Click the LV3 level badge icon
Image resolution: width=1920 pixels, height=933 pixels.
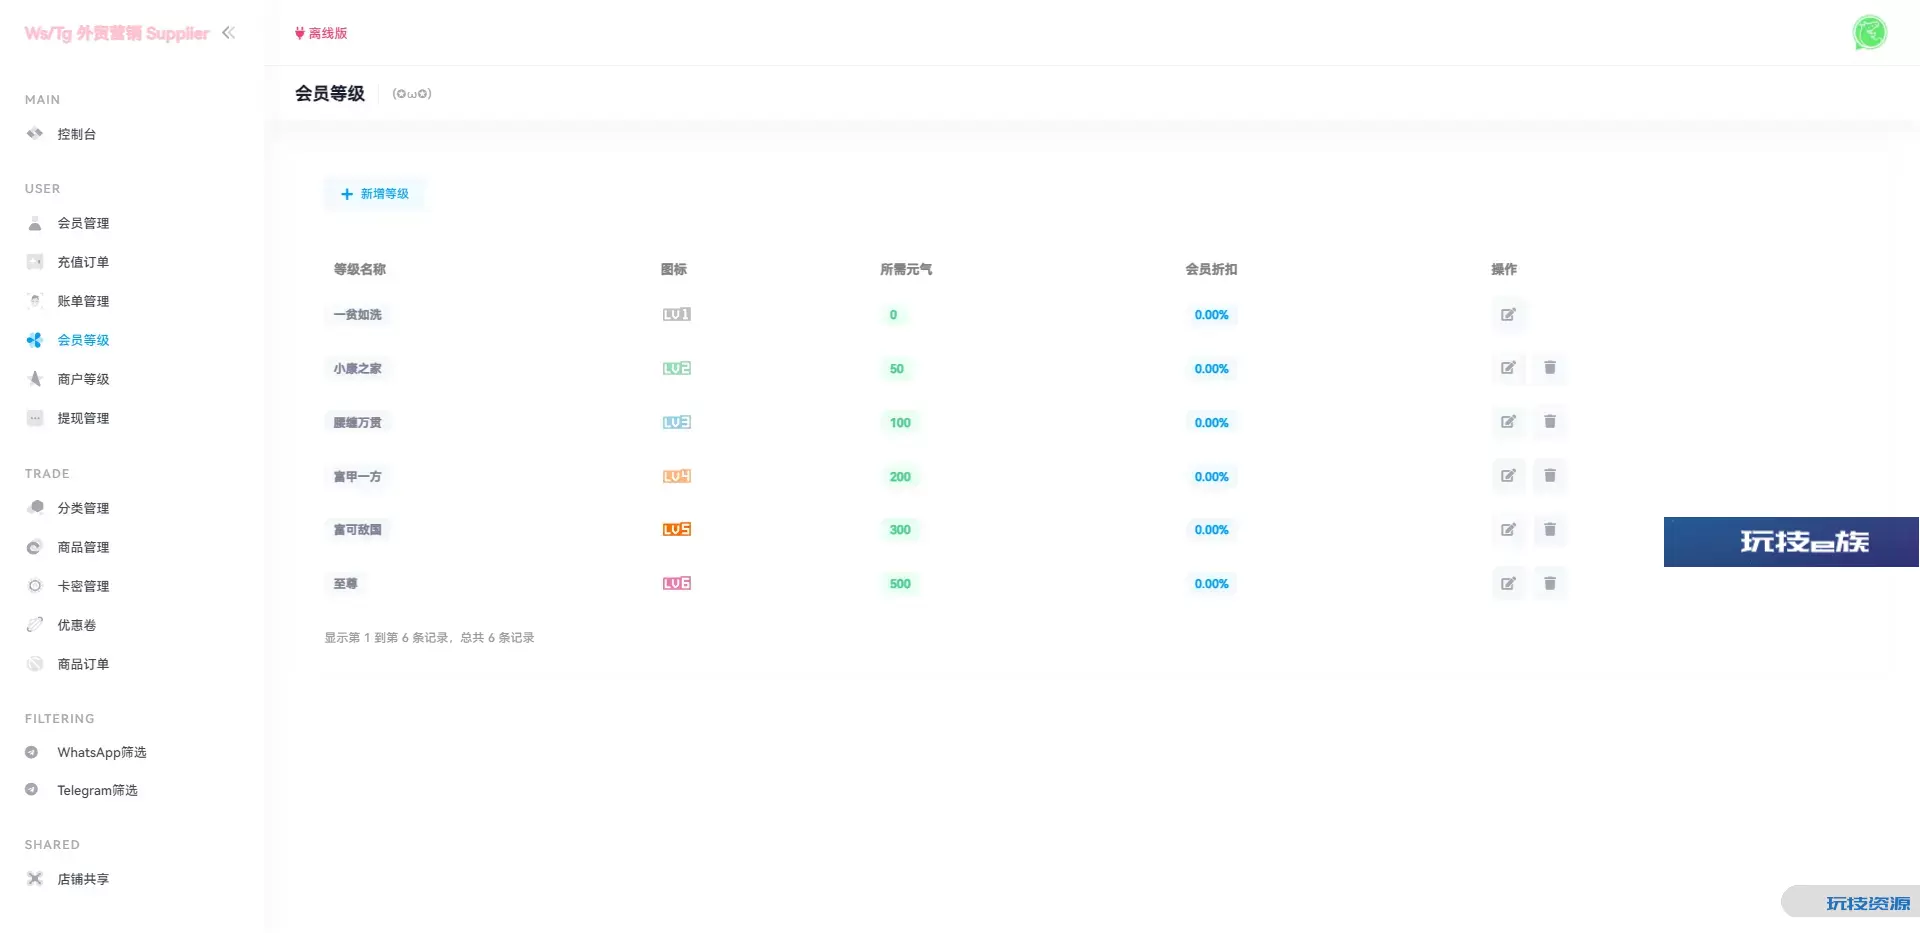pos(677,423)
